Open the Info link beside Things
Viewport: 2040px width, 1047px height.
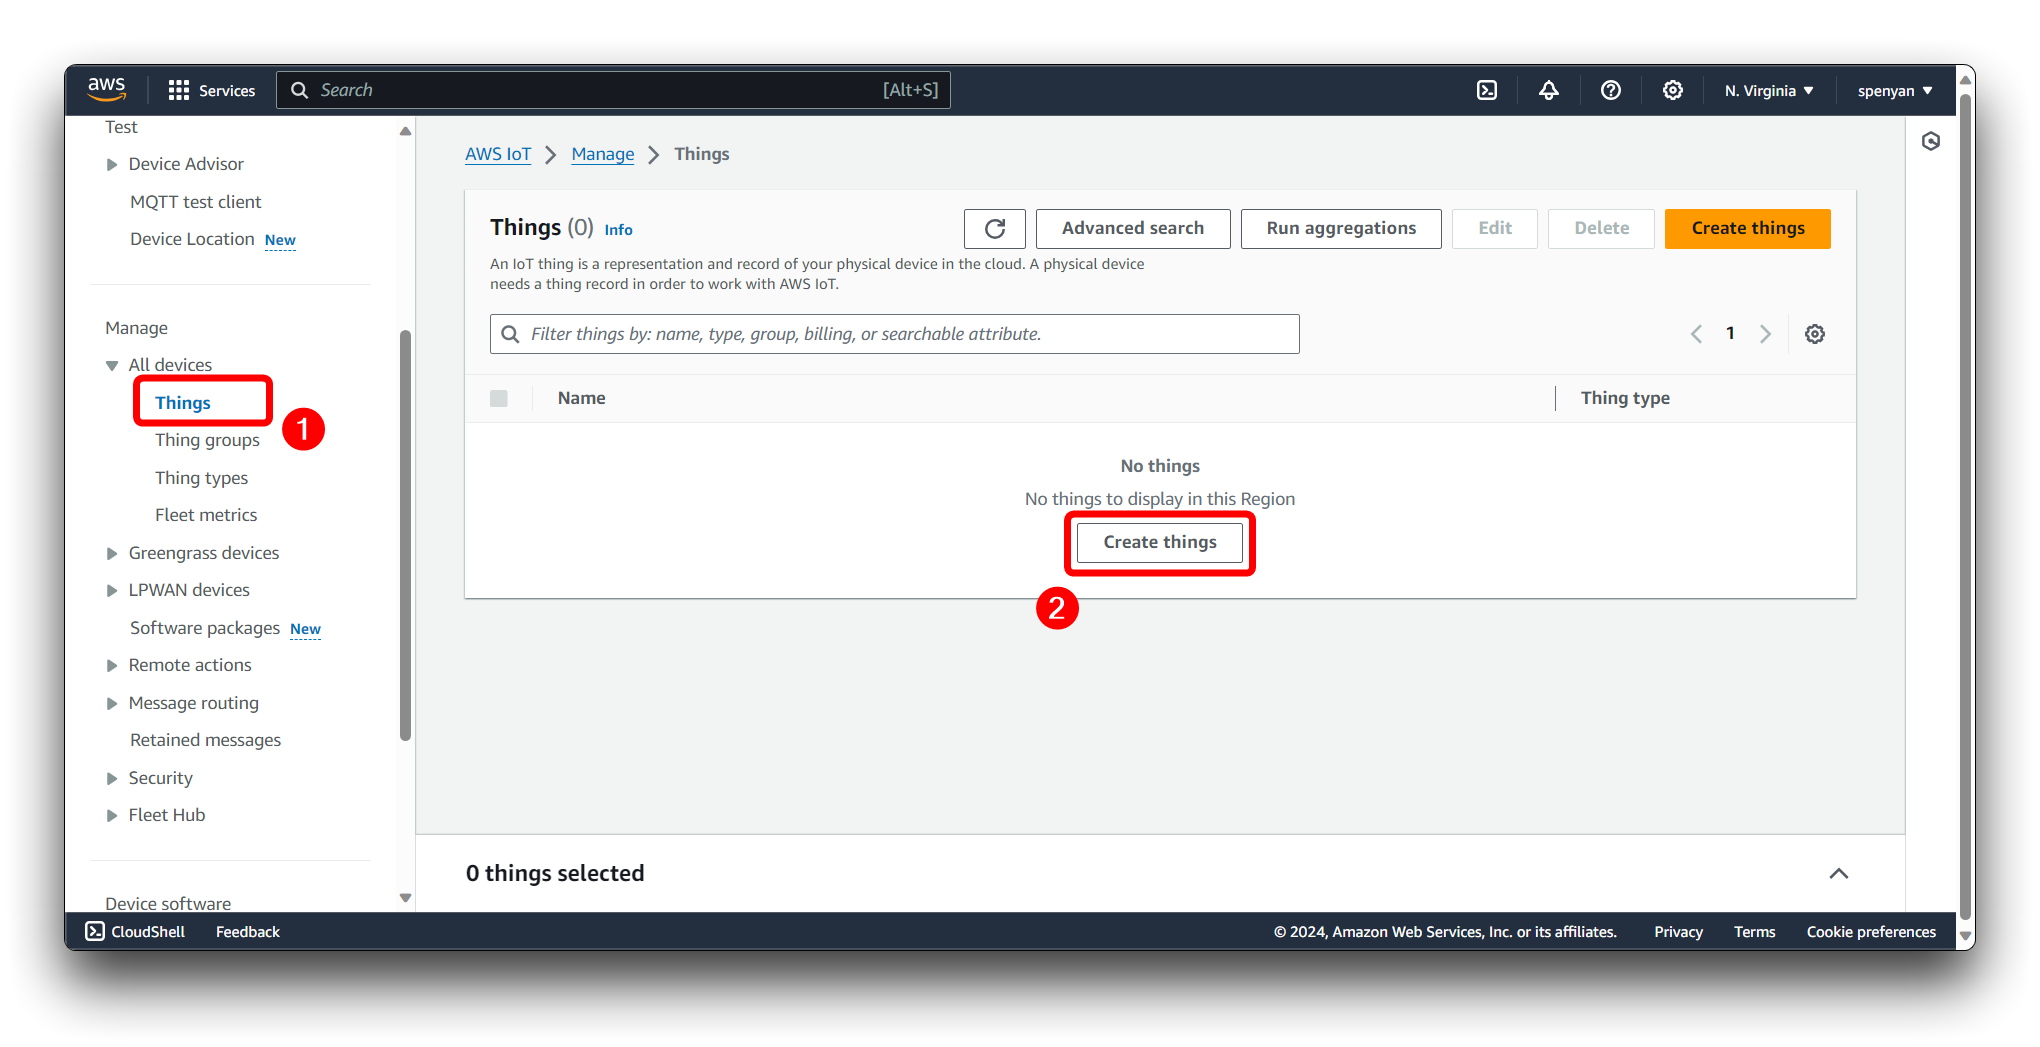[x=618, y=230]
